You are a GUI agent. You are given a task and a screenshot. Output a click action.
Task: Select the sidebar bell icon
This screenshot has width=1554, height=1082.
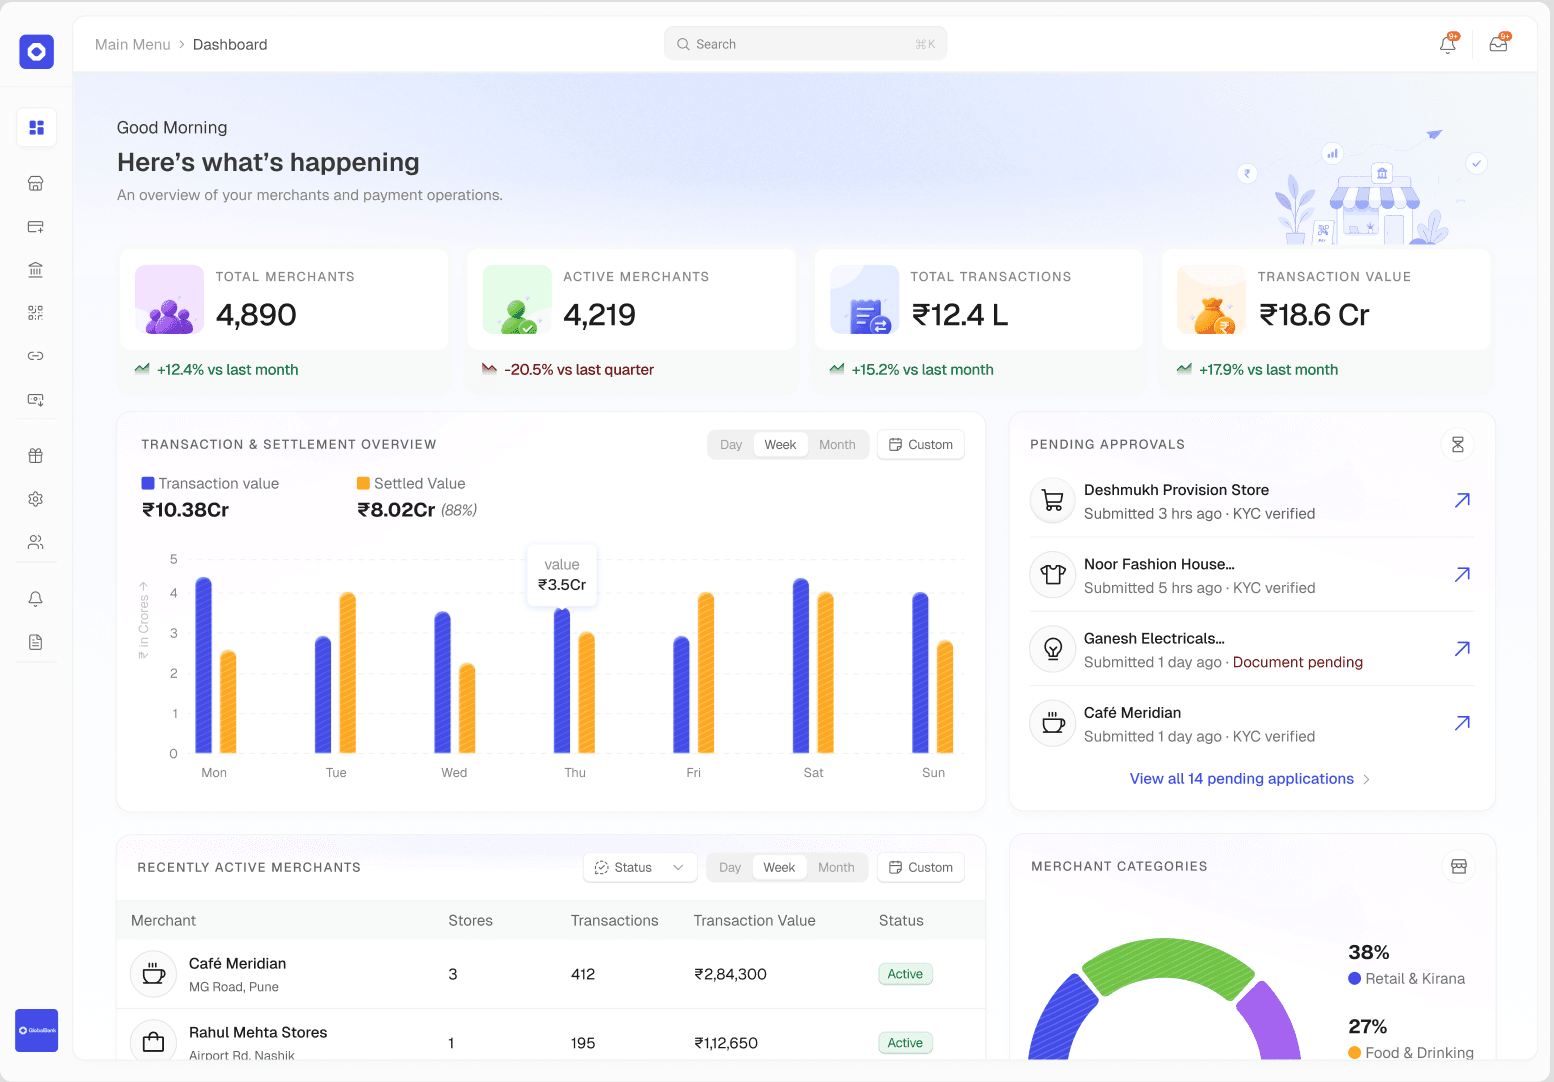click(36, 599)
